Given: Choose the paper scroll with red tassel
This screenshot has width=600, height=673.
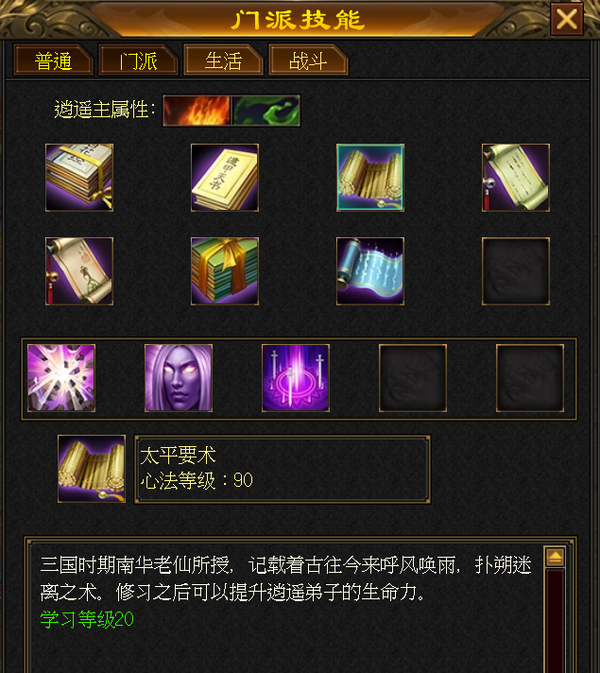Looking at the screenshot, I should pos(516,177).
